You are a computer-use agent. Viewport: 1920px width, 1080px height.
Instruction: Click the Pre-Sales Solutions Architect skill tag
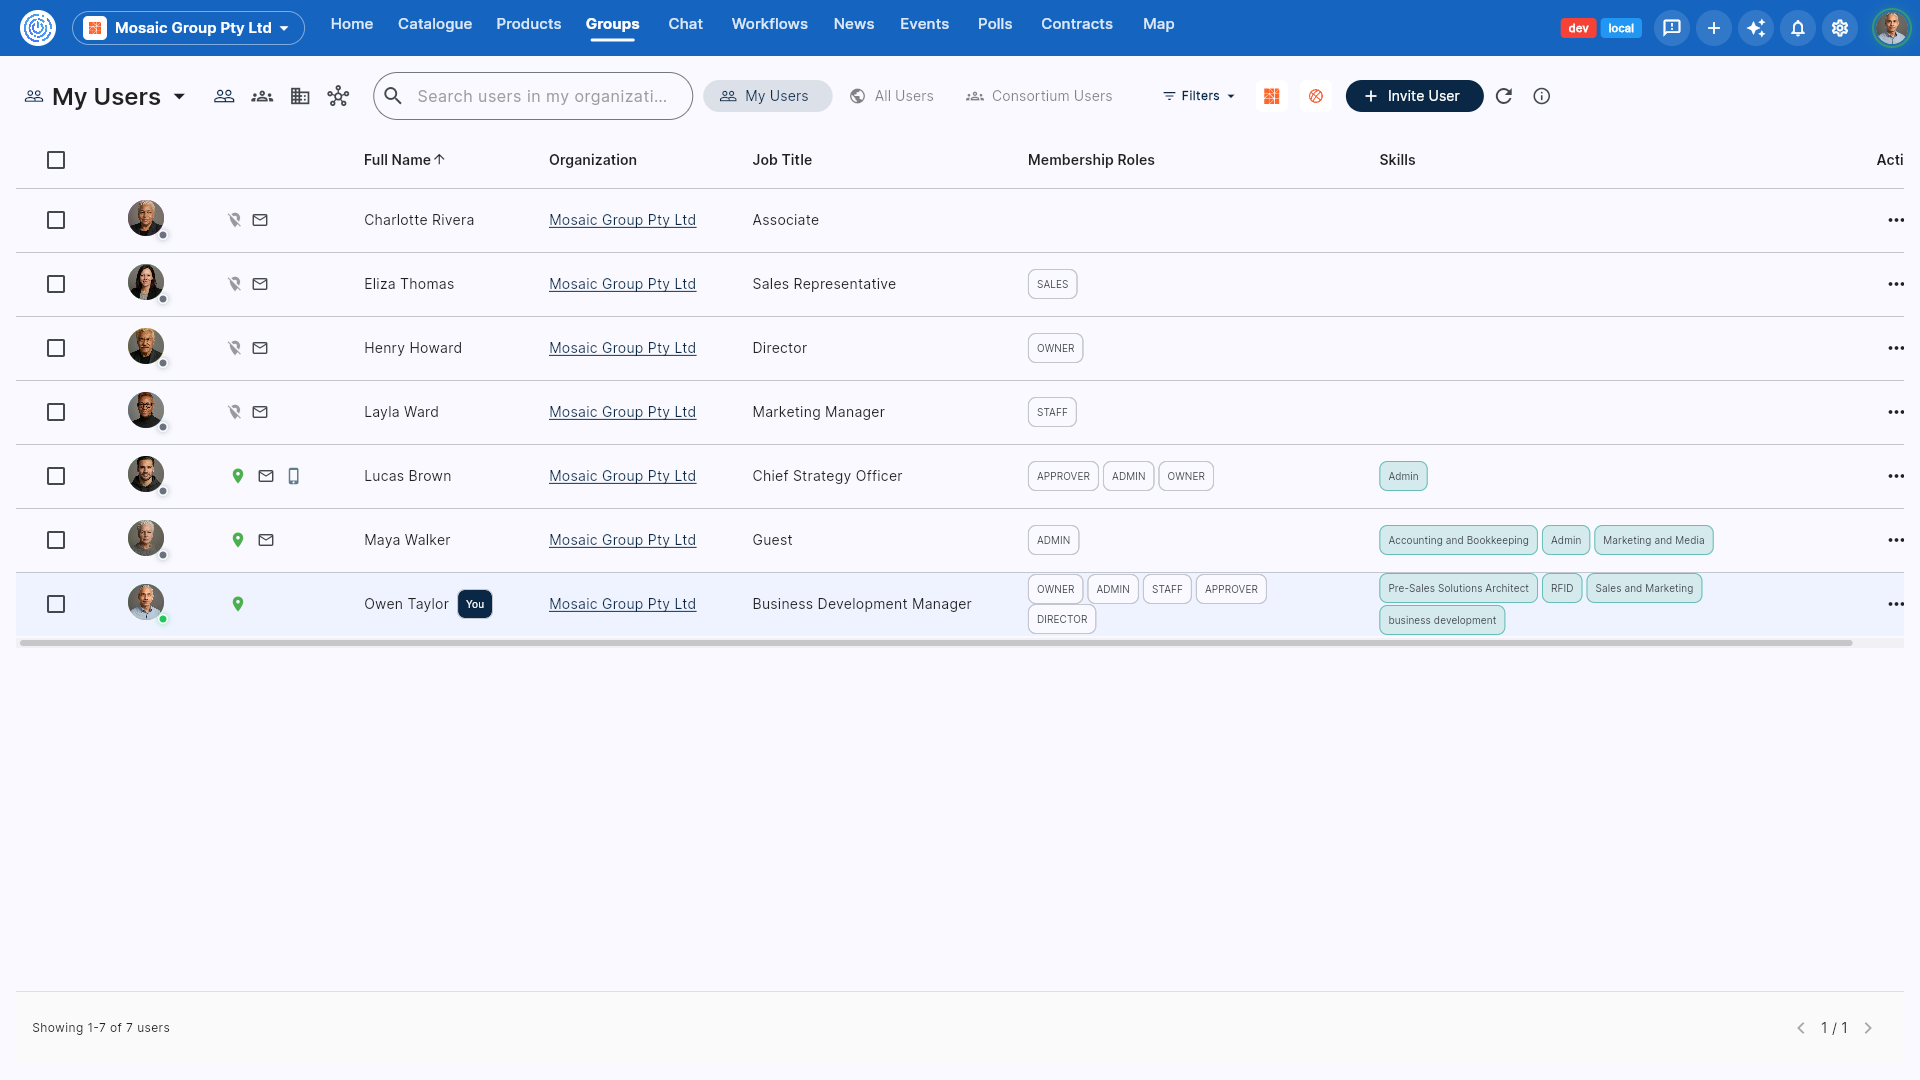[1458, 588]
